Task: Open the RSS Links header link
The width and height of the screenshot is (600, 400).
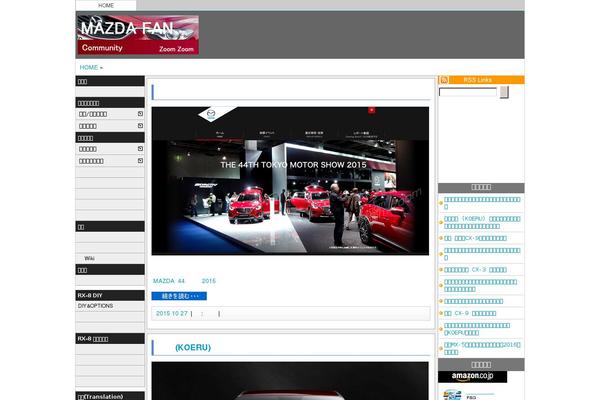Action: (477, 80)
